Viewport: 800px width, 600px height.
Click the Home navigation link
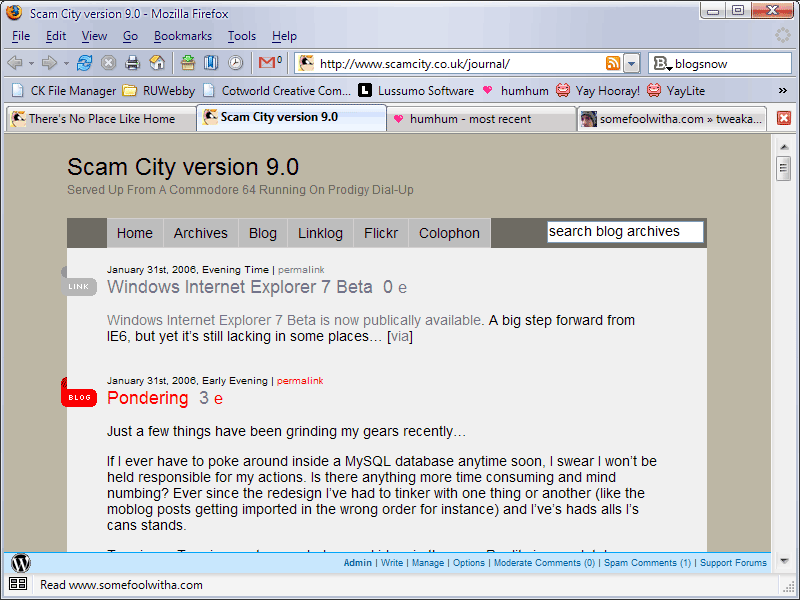[135, 233]
